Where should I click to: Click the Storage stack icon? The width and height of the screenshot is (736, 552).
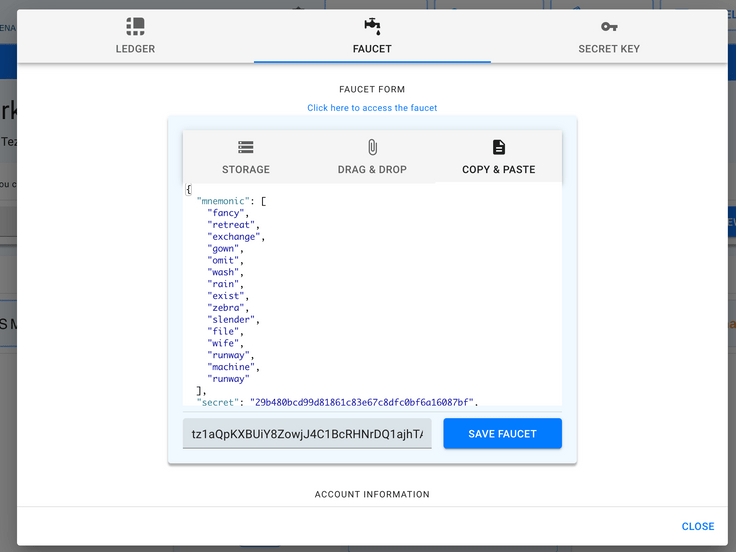coord(245,147)
